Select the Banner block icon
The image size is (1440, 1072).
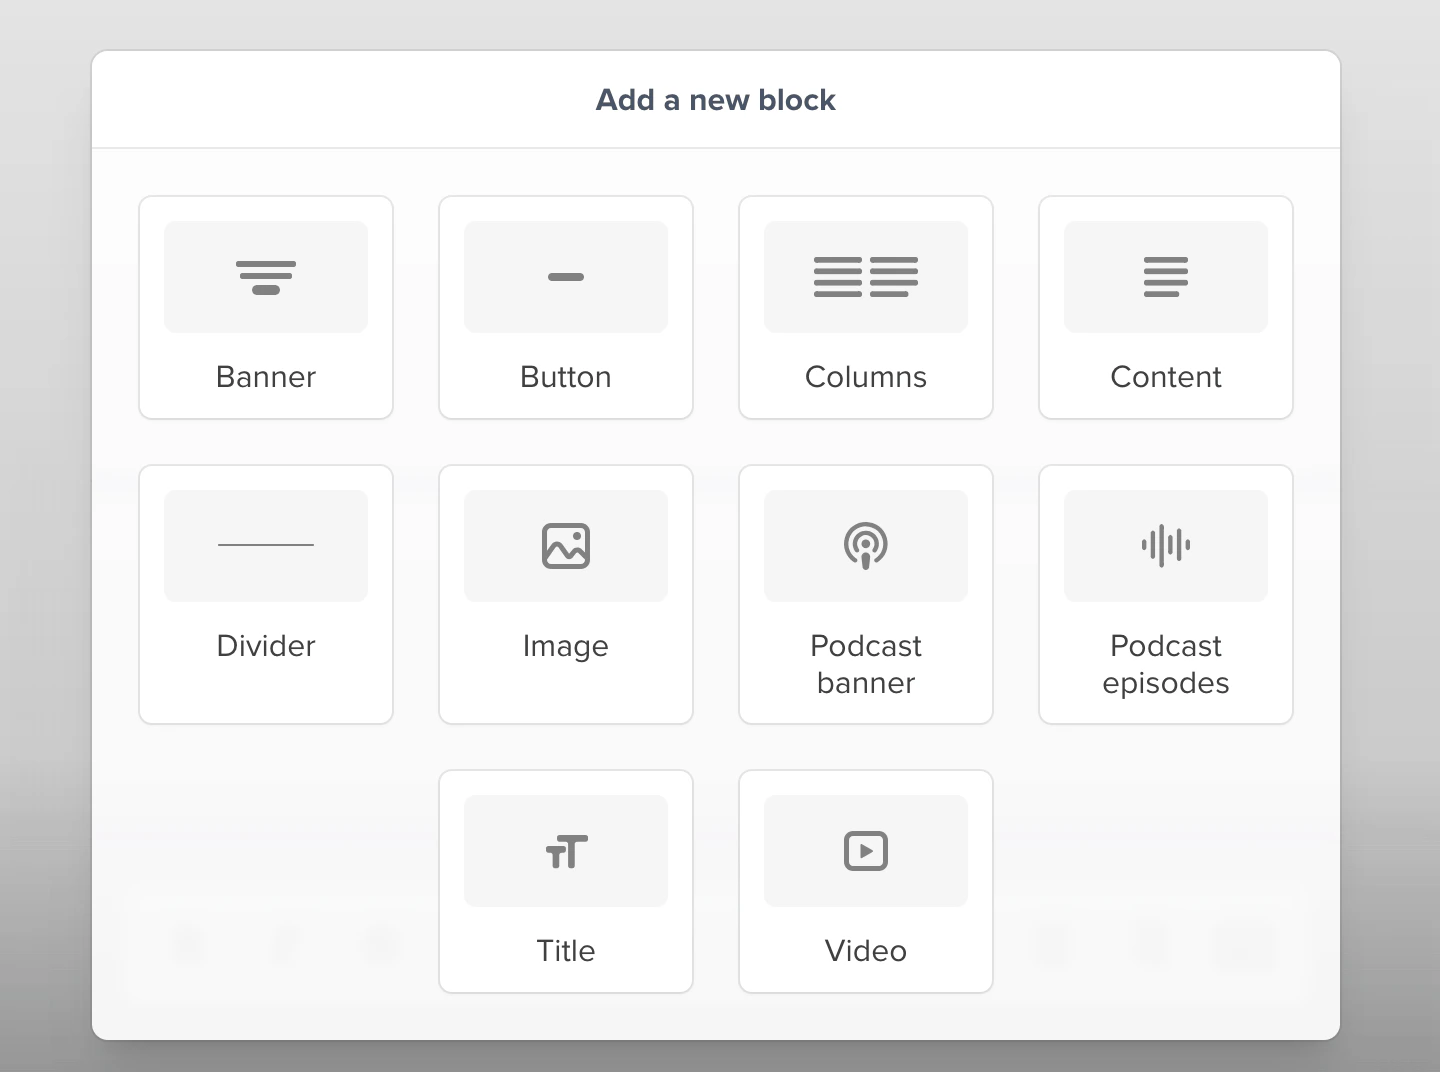[265, 277]
